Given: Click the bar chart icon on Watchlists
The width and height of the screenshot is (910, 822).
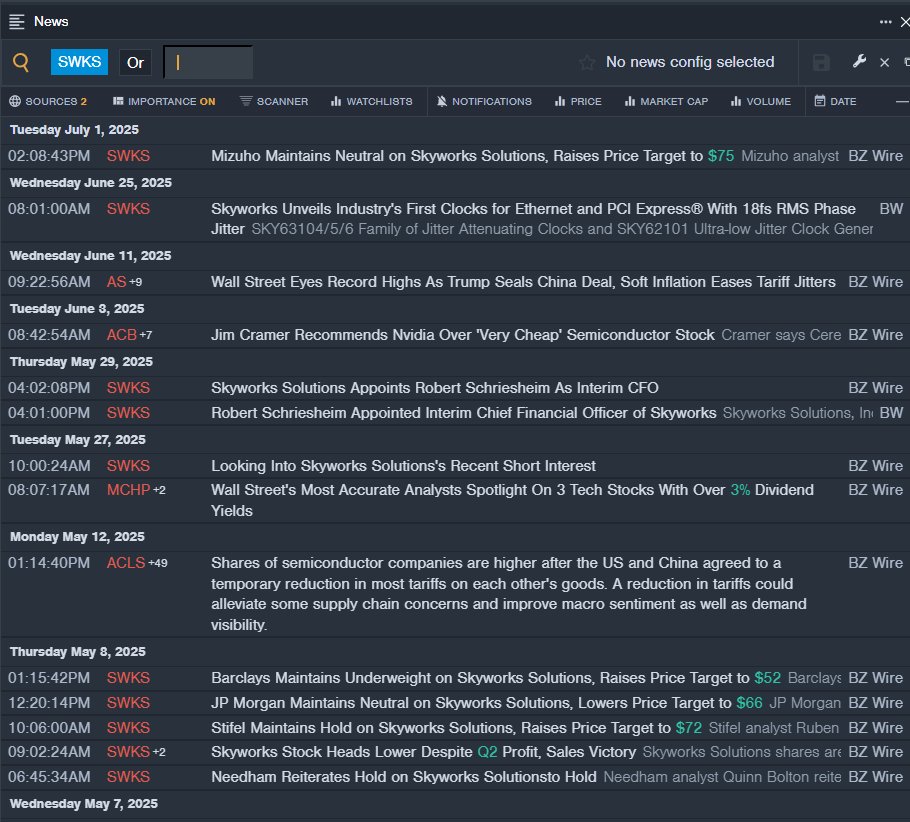Looking at the screenshot, I should 336,101.
